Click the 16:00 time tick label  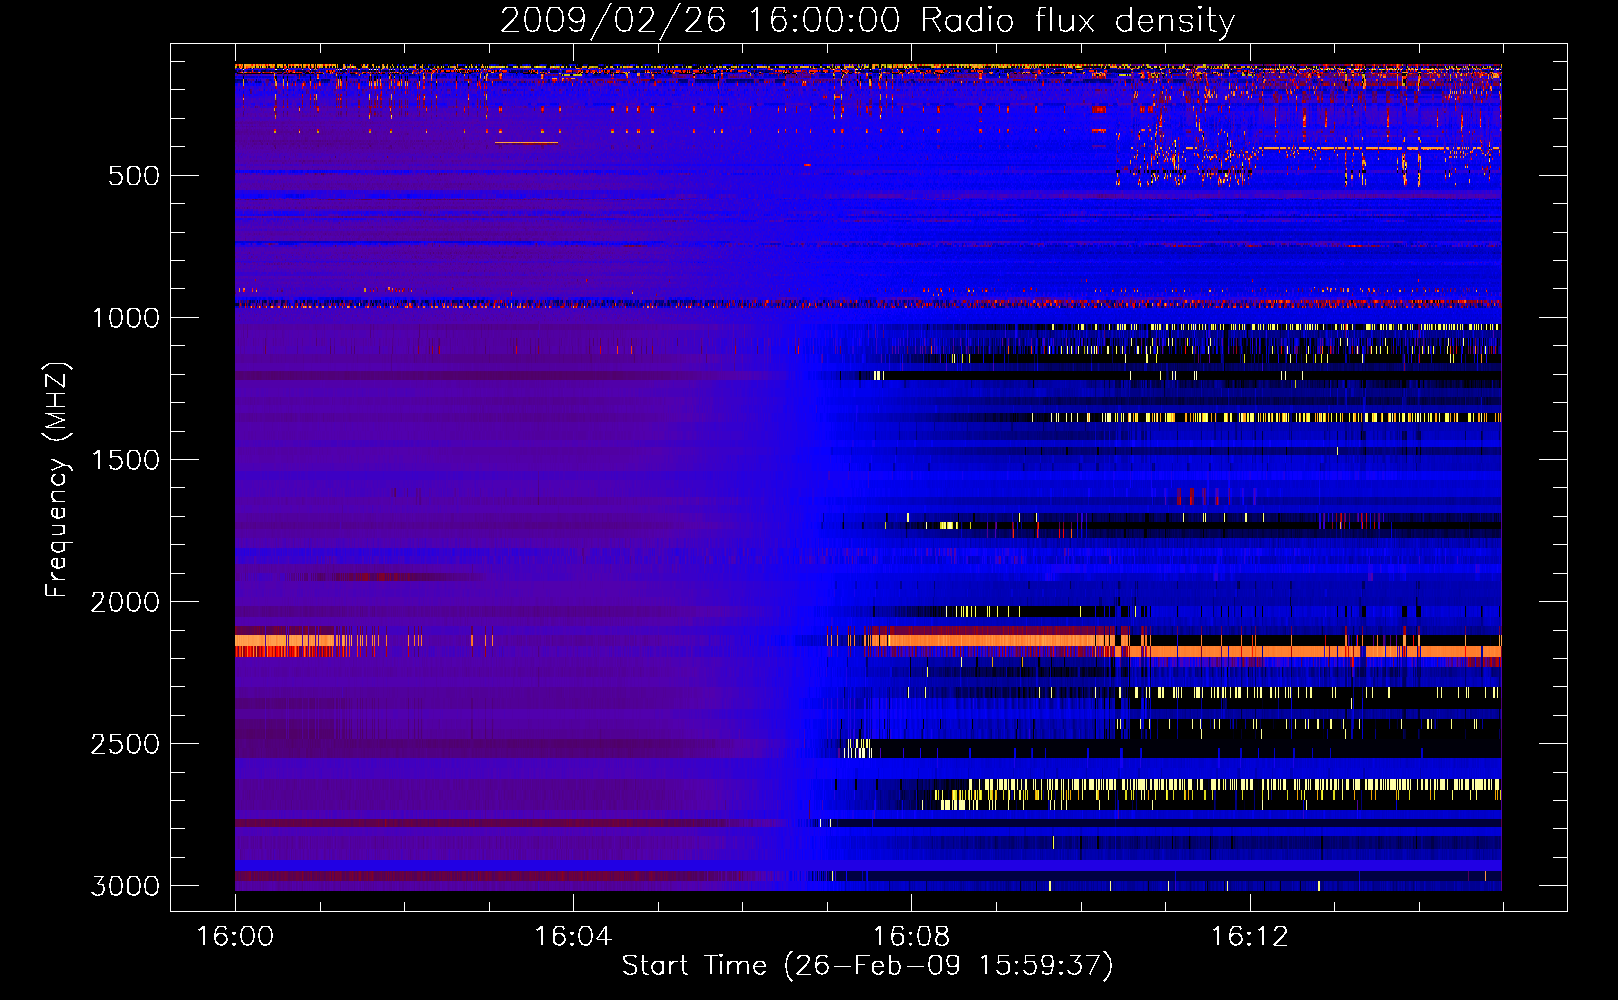[x=235, y=937]
